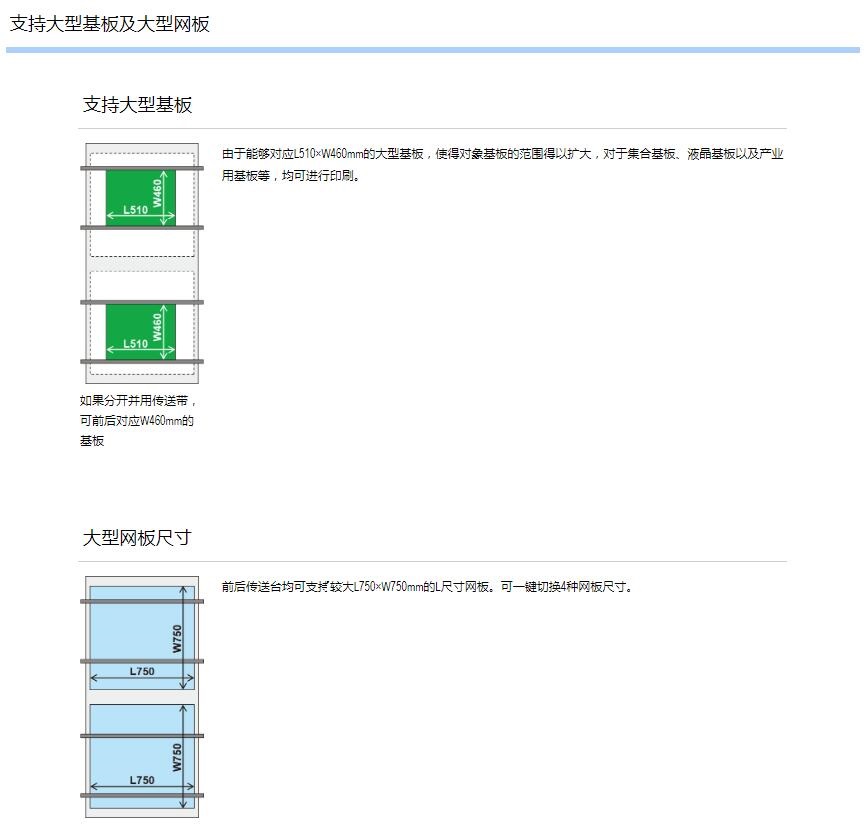The height and width of the screenshot is (830, 866).
Task: Click W460 label in upper green board
Action: [x=158, y=191]
